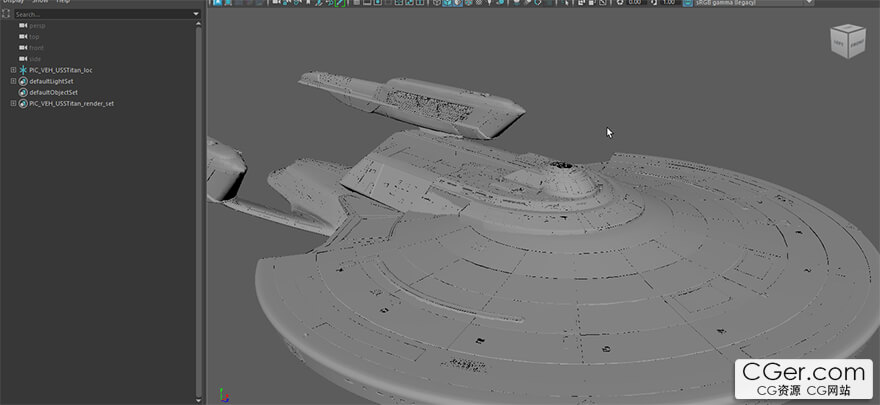Click the Outliner Search field
Screen dimensions: 880x405
click(x=100, y=15)
